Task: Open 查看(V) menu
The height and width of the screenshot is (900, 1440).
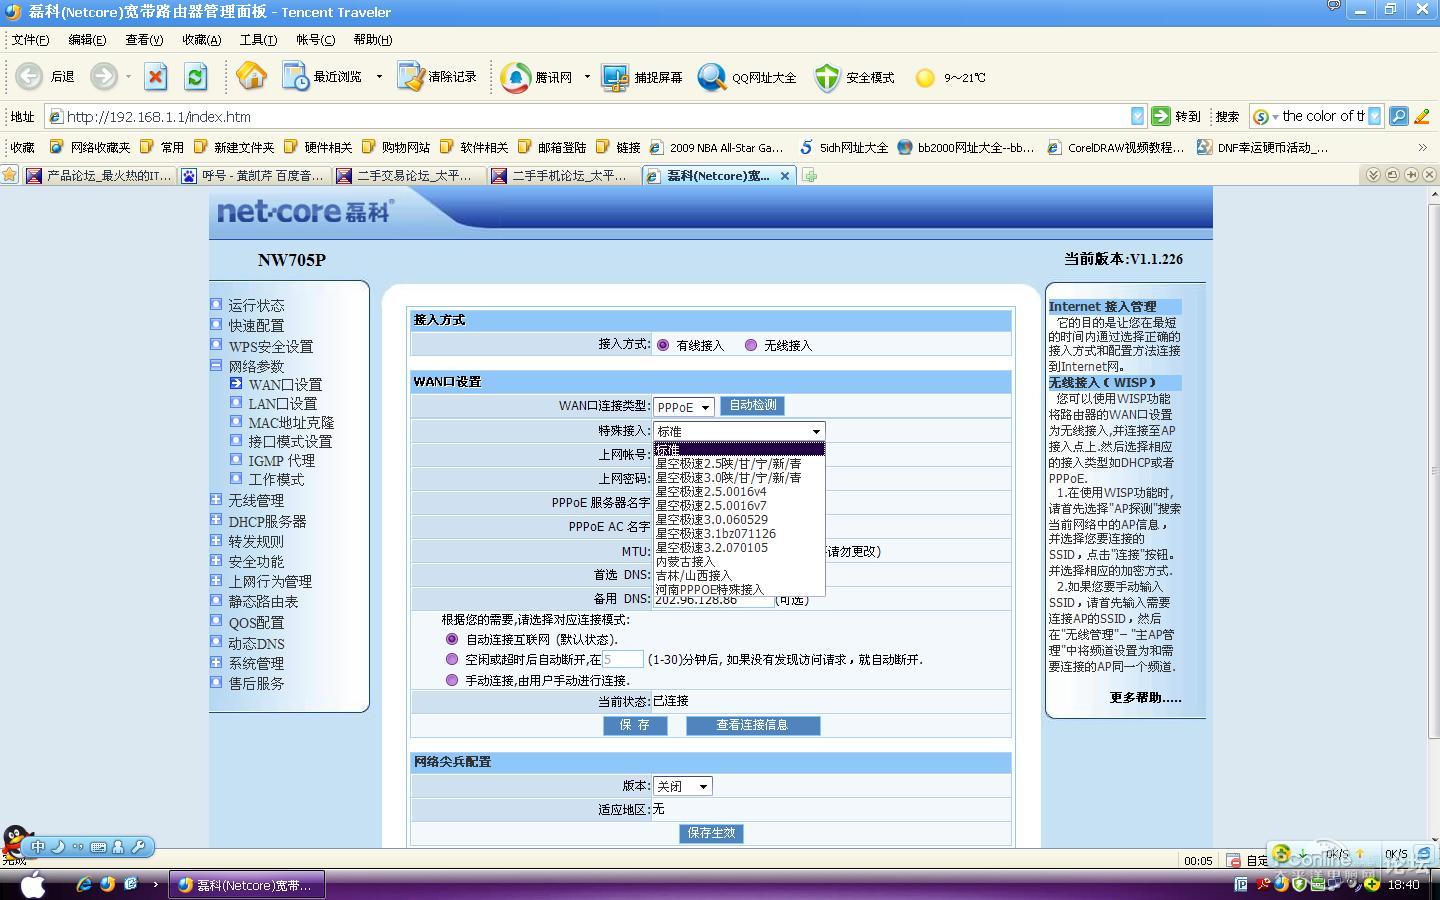Action: (144, 40)
